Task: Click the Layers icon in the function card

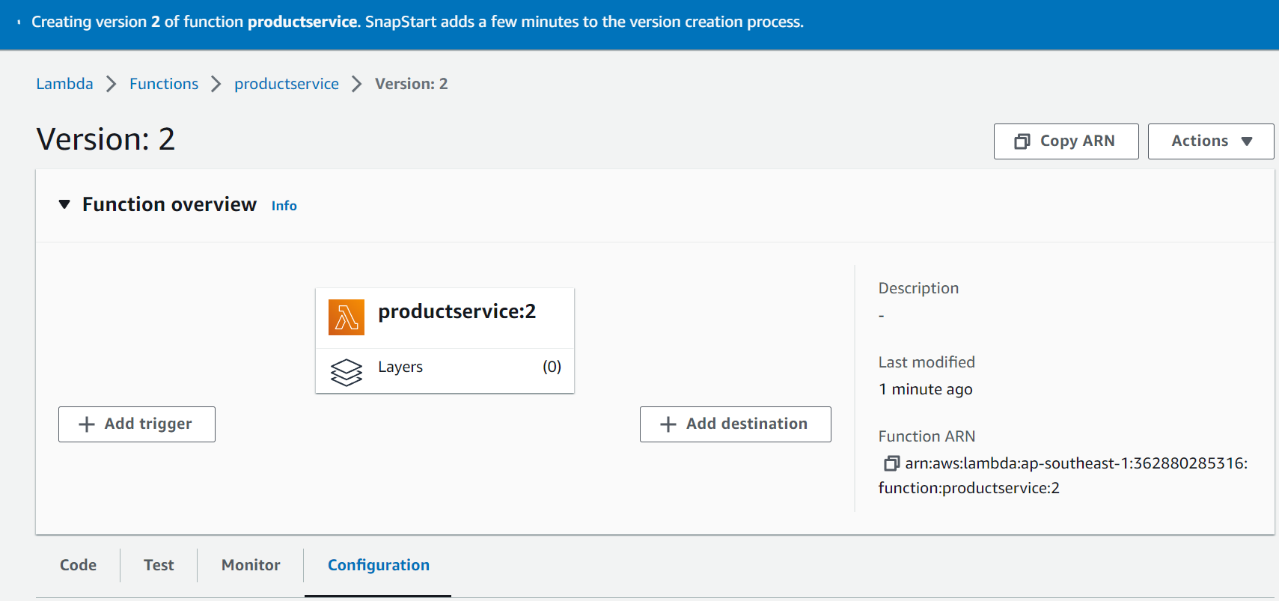Action: (x=346, y=371)
